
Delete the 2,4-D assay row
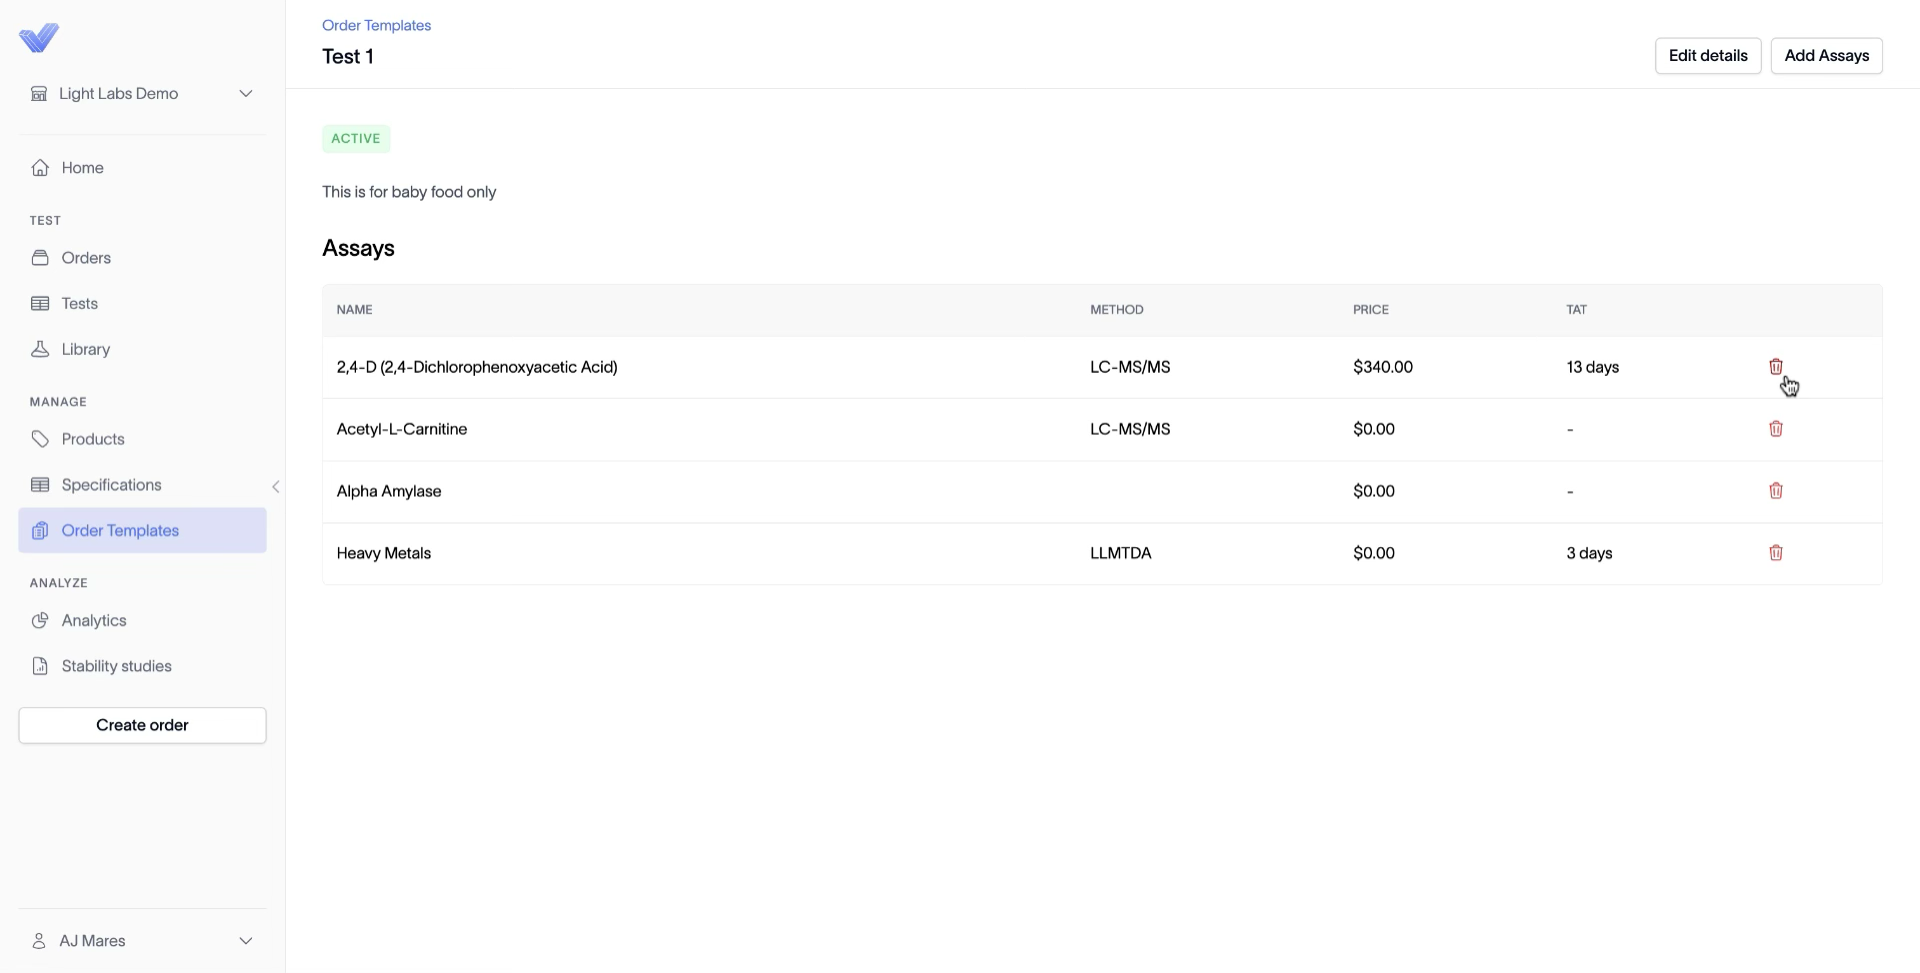1776,367
